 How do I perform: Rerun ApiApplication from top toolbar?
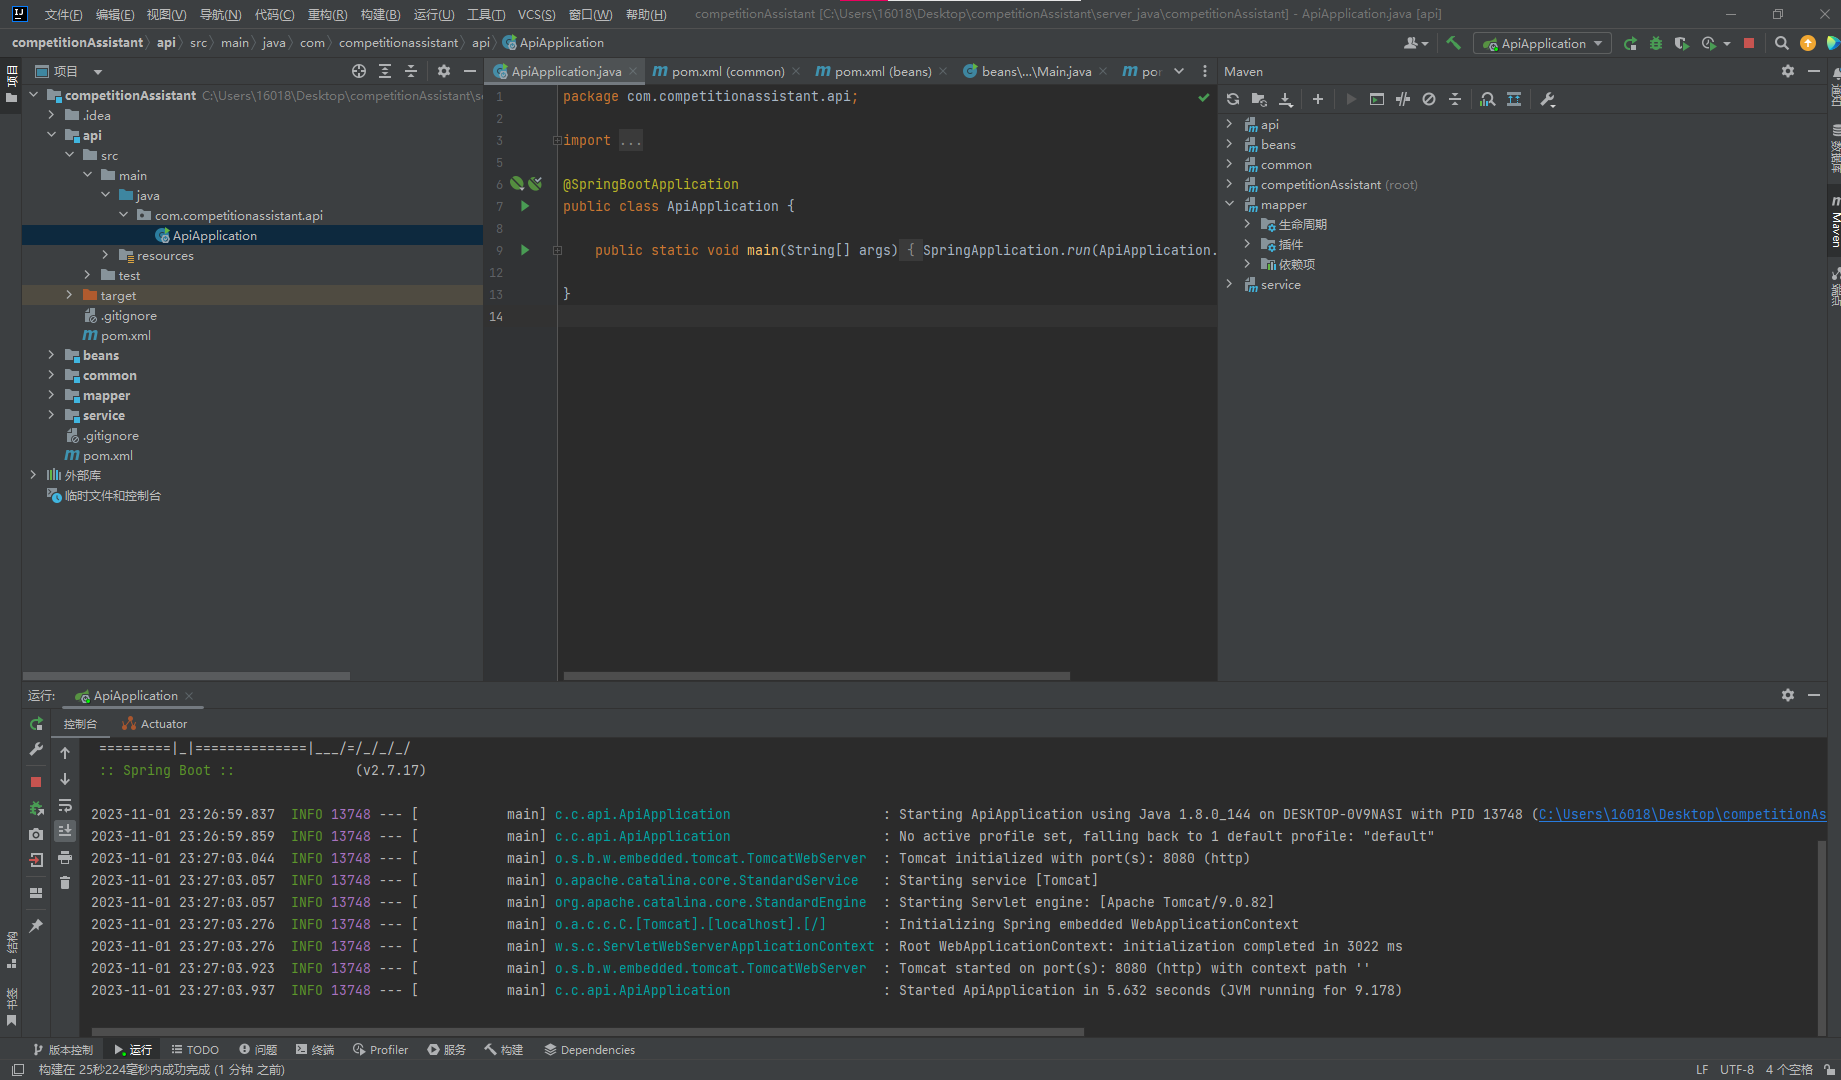(1630, 43)
